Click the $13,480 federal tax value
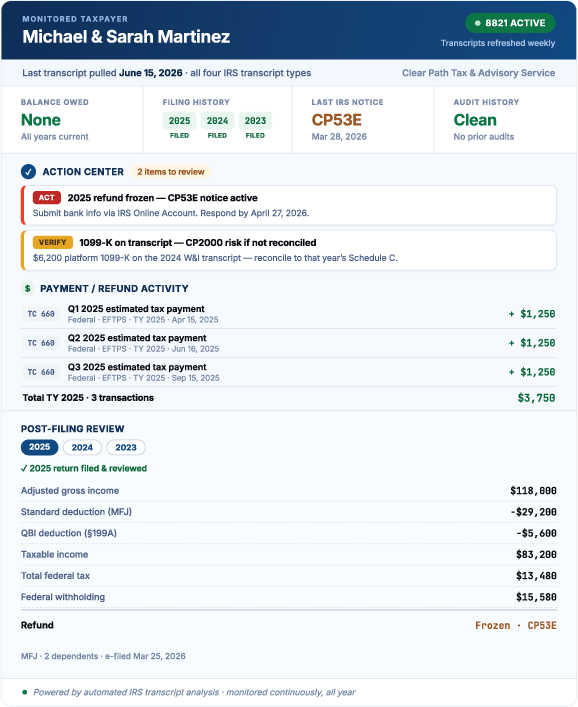Screen dimensions: 578x707 click(536, 576)
